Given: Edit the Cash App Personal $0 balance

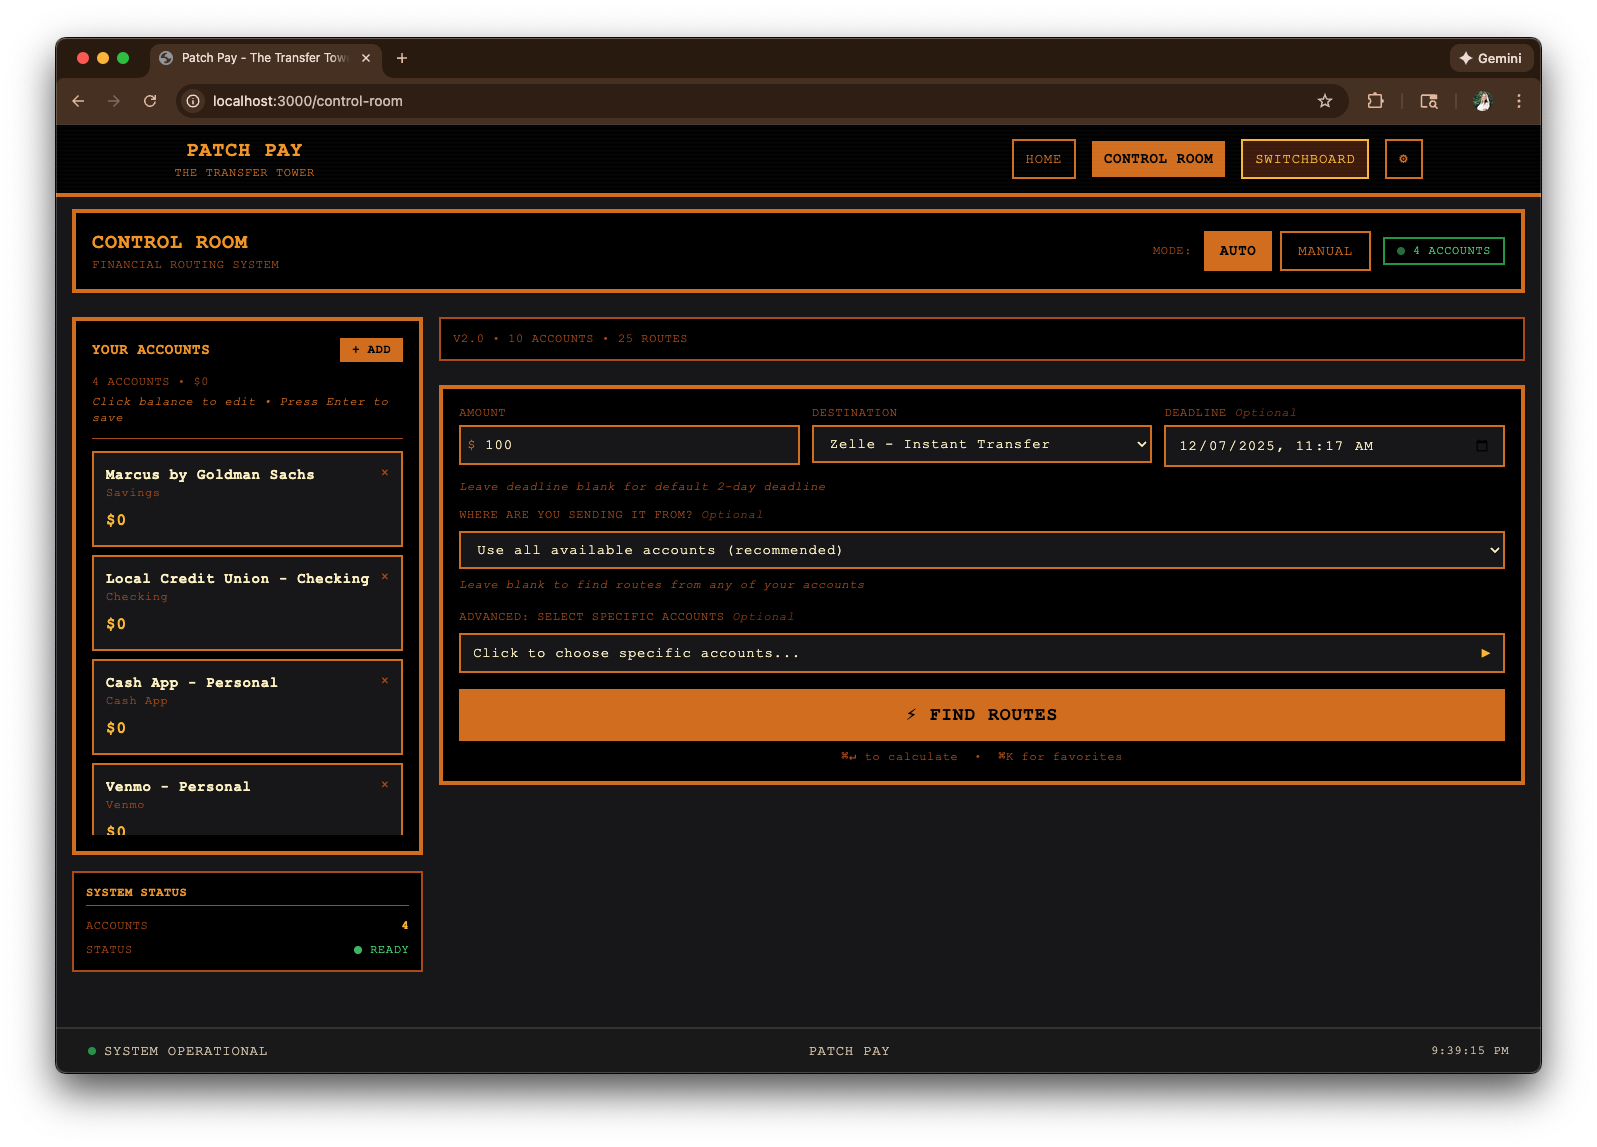Looking at the screenshot, I should (x=116, y=728).
